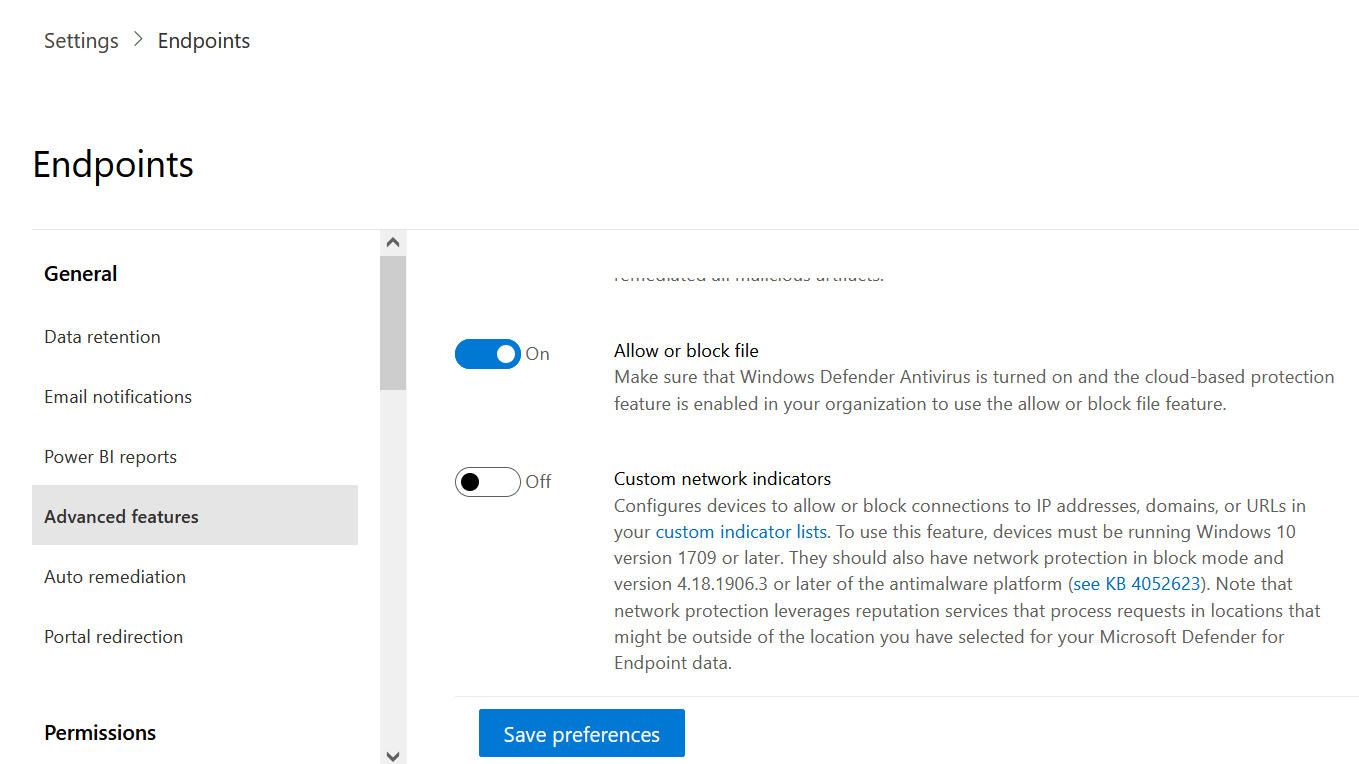Click Save preferences button

coord(582,733)
